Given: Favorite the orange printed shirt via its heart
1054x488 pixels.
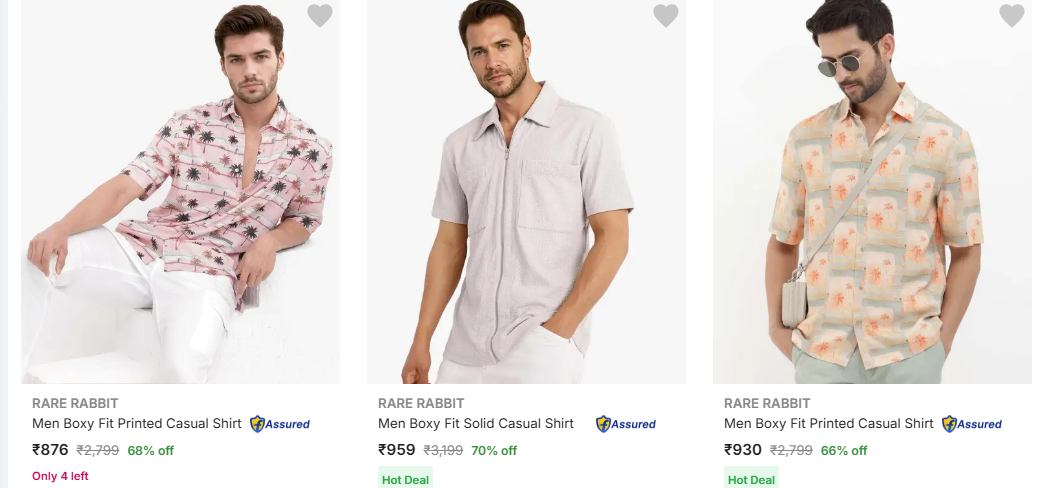Looking at the screenshot, I should click(1011, 16).
